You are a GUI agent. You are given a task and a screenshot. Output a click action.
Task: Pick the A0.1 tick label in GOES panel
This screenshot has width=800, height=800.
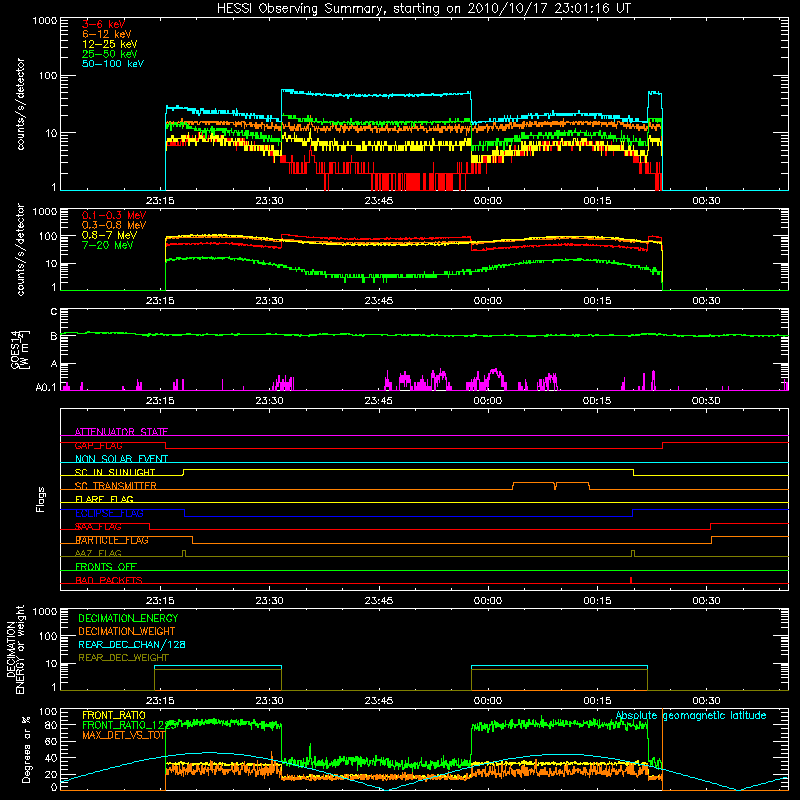45,388
